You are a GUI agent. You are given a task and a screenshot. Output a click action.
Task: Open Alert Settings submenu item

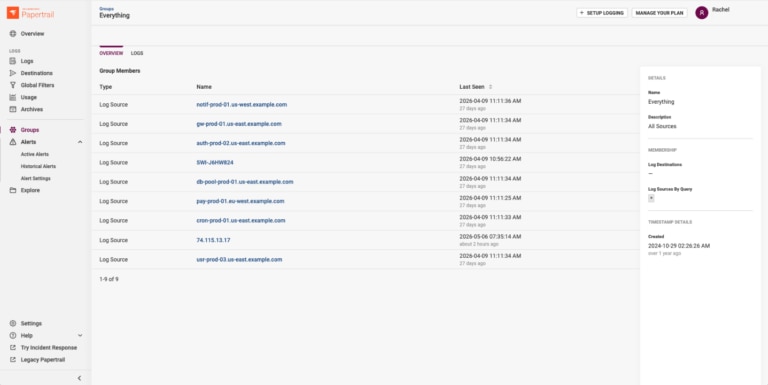[35, 179]
